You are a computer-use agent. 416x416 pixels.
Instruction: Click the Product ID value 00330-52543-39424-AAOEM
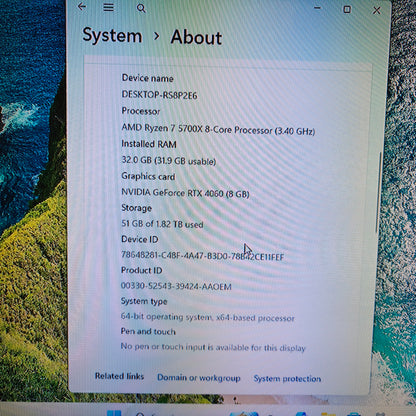[176, 286]
